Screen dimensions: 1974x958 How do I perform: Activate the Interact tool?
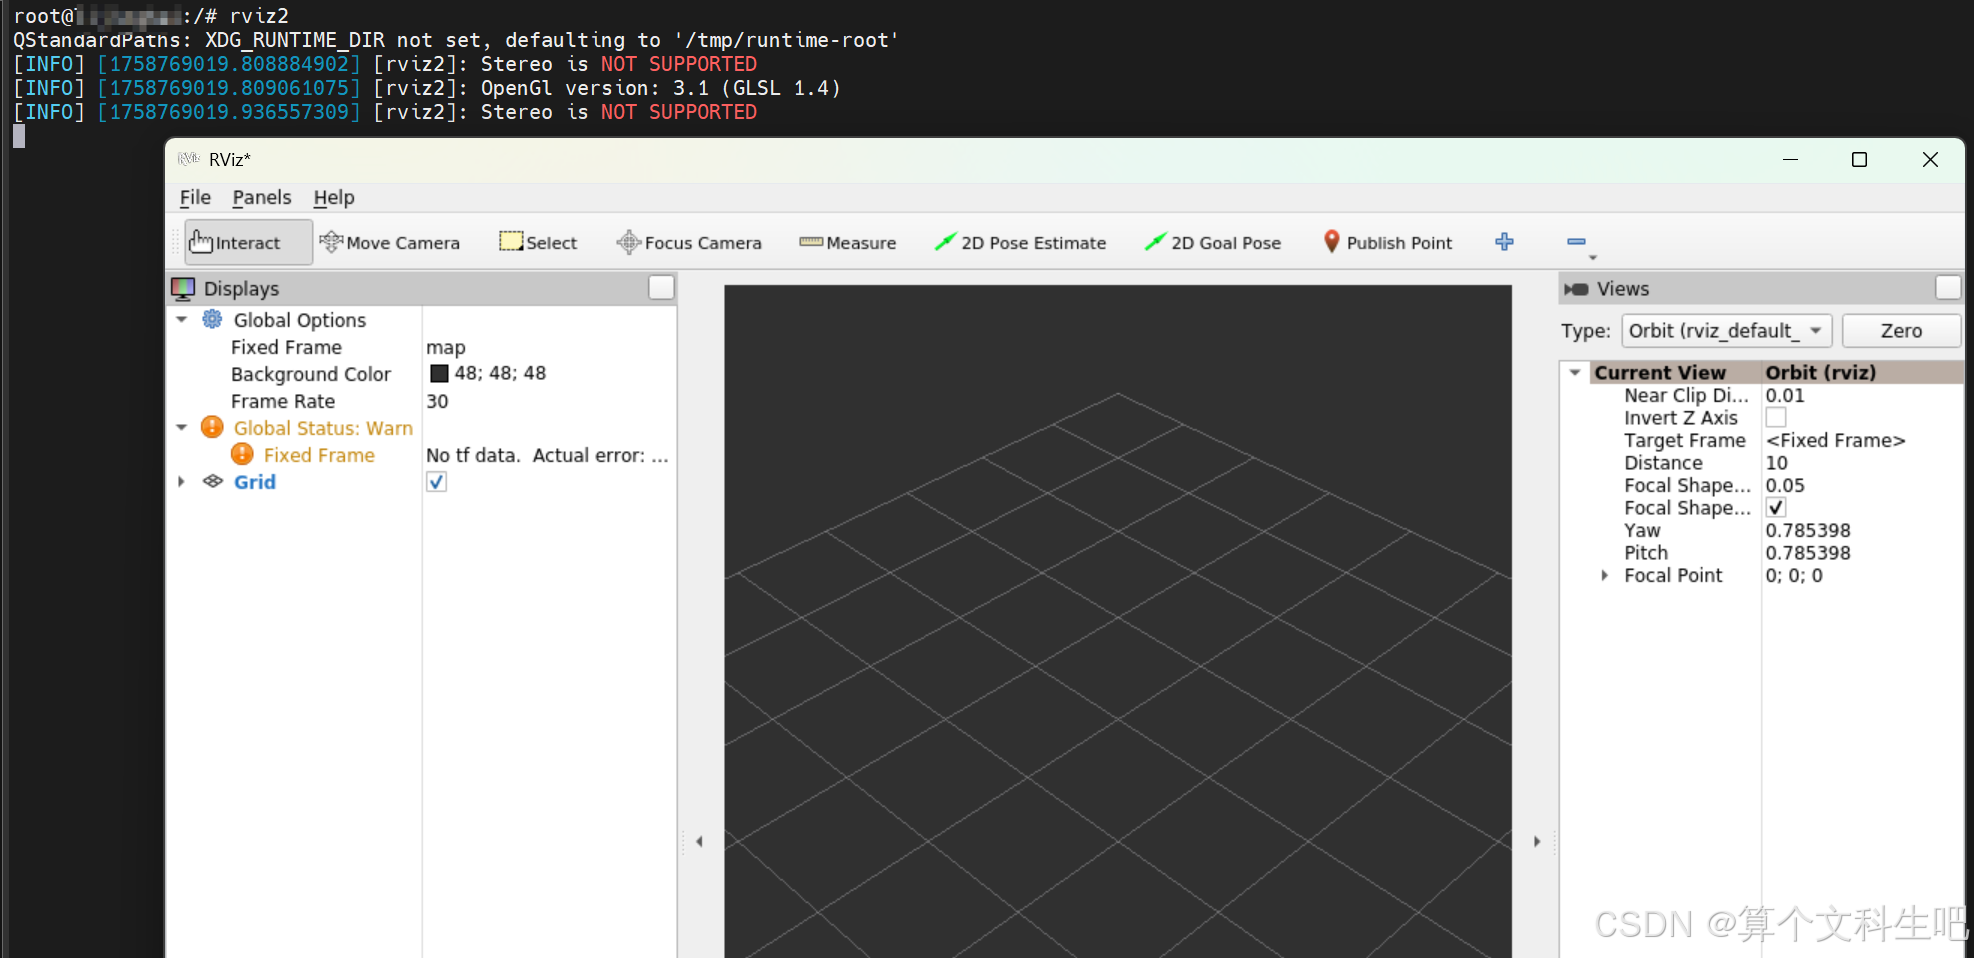(x=248, y=243)
